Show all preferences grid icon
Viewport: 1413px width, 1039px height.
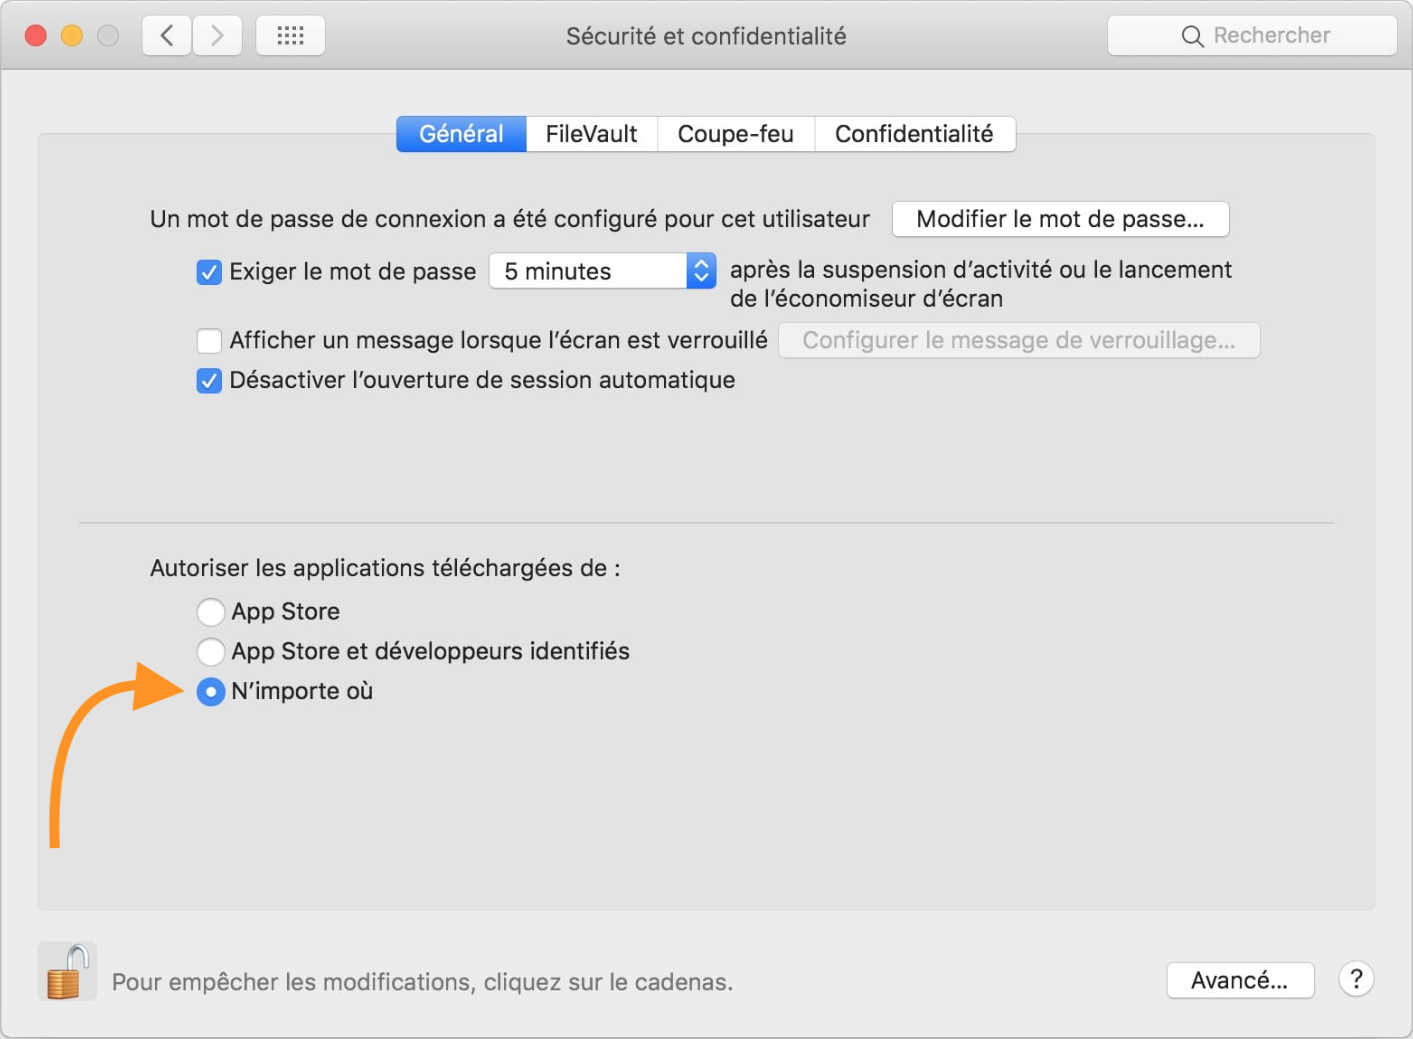(x=290, y=36)
